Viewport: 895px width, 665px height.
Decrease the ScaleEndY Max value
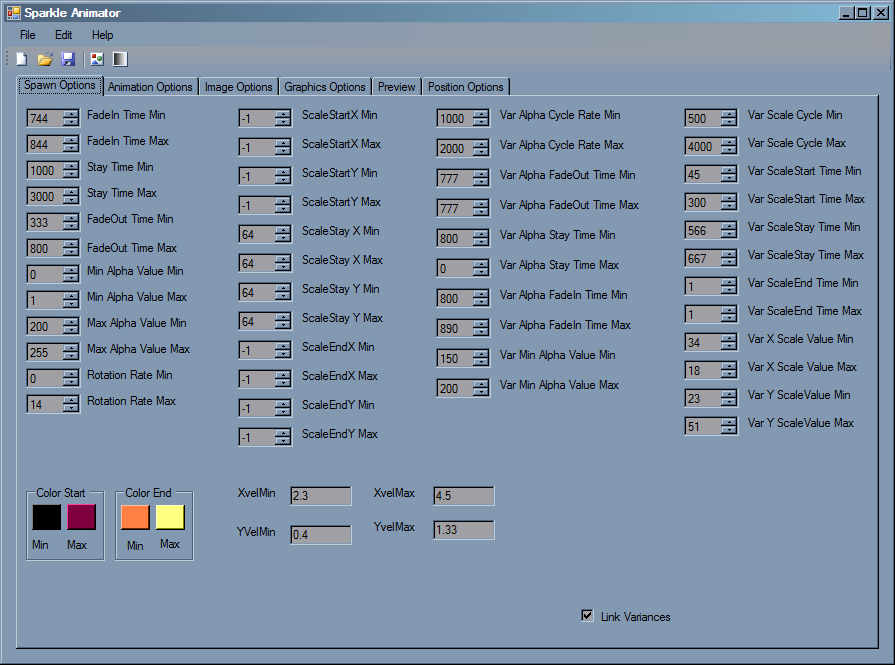(283, 441)
